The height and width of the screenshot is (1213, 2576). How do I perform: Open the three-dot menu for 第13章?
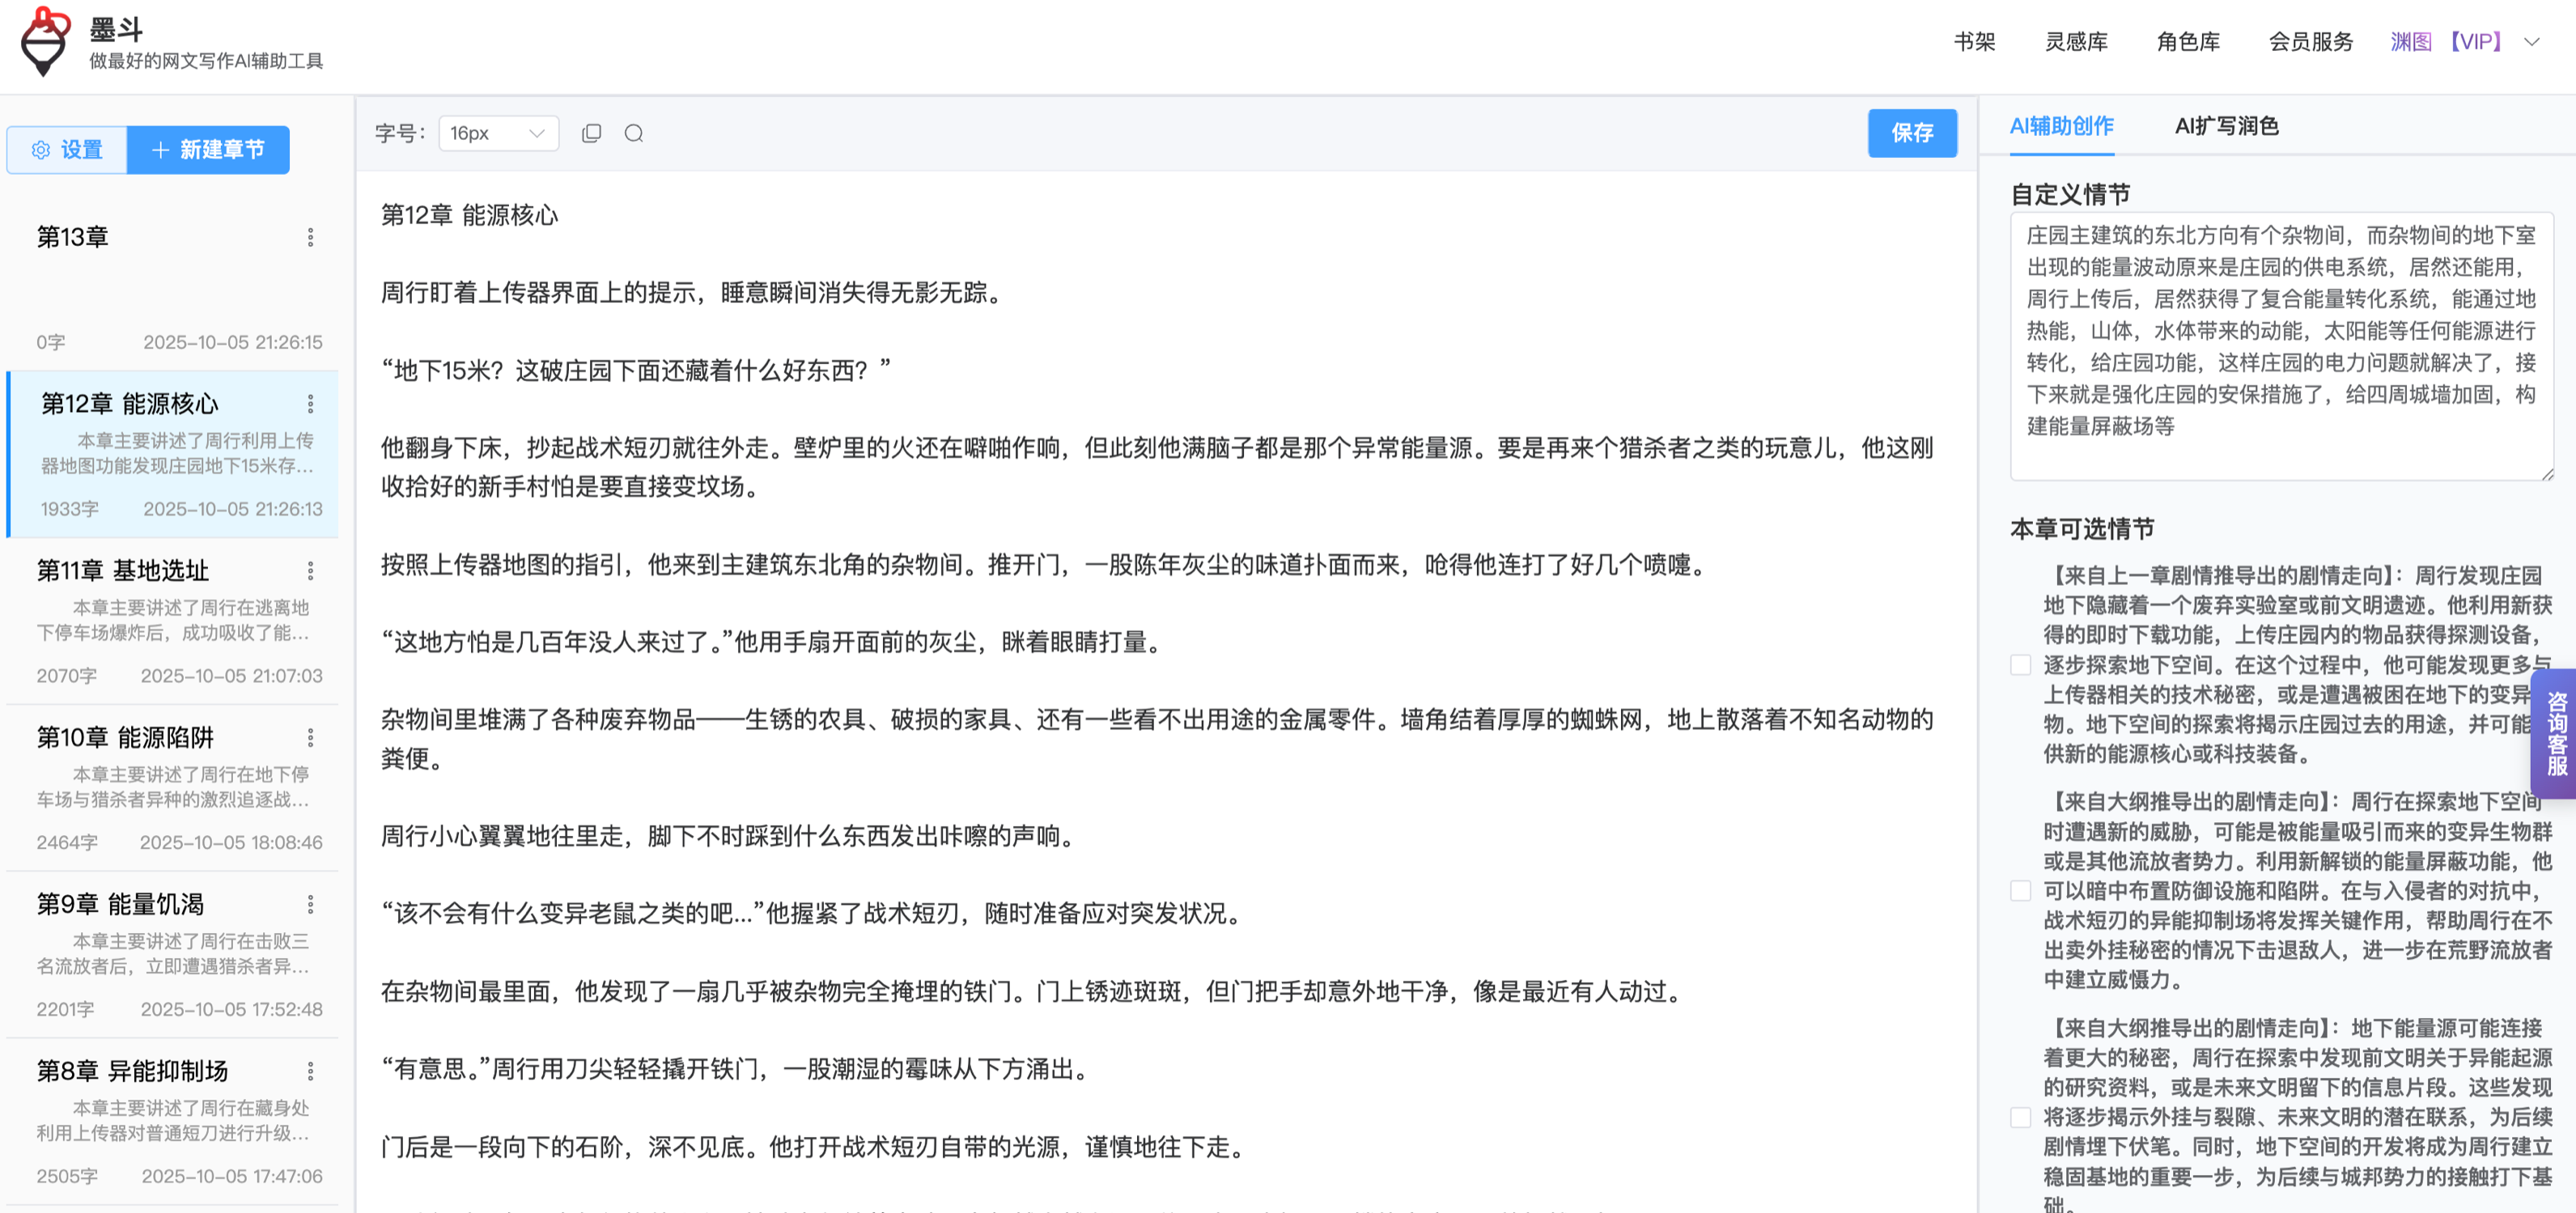(310, 237)
